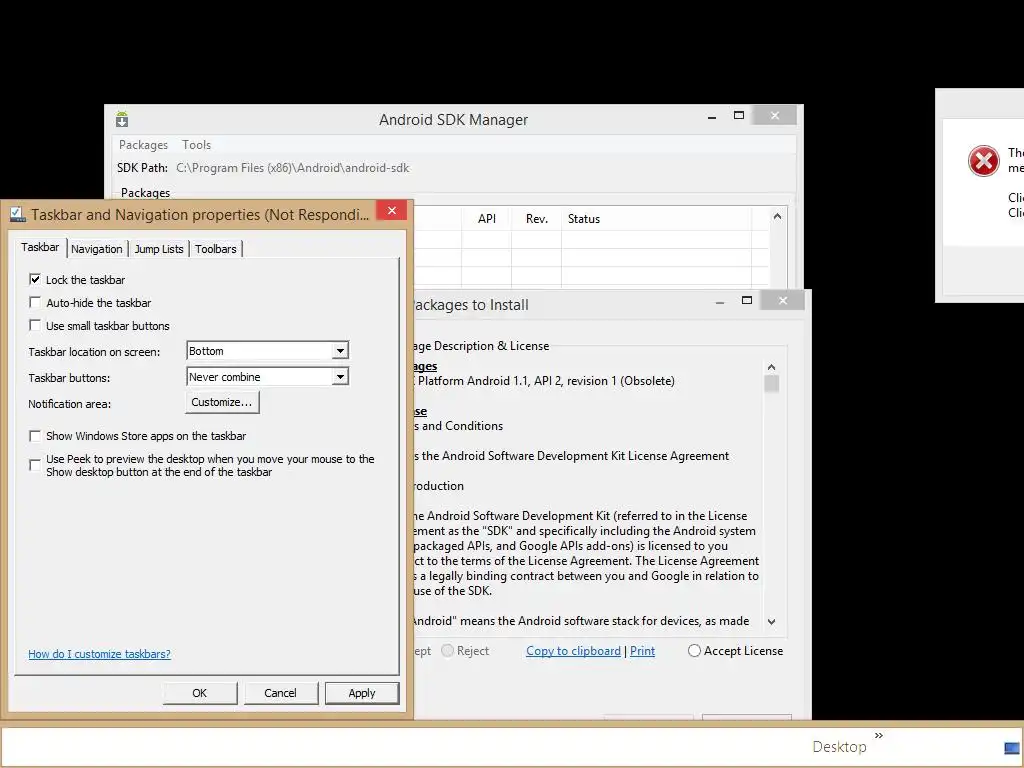
Task: Switch to the Toolbars tab
Action: pyautogui.click(x=216, y=249)
